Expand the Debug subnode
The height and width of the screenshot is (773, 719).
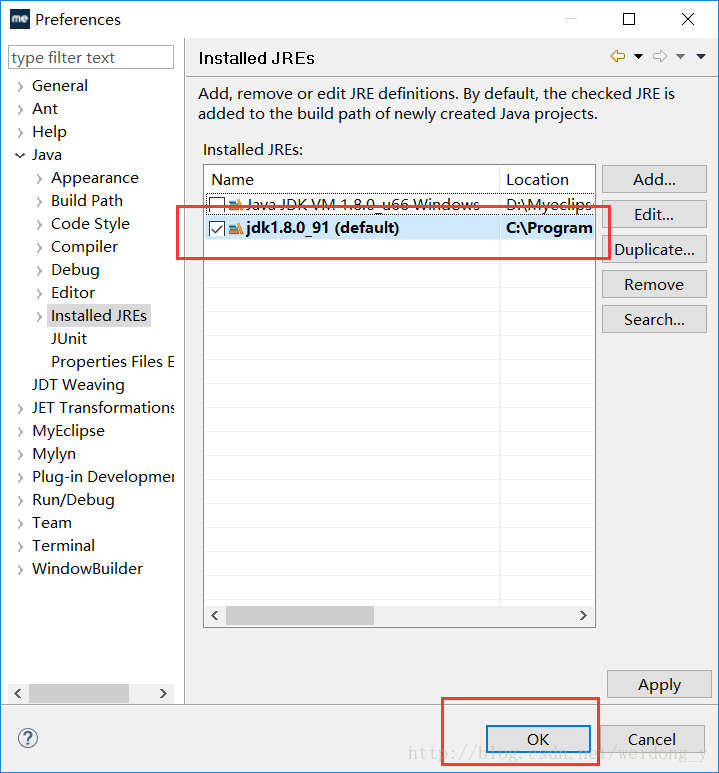click(x=39, y=271)
